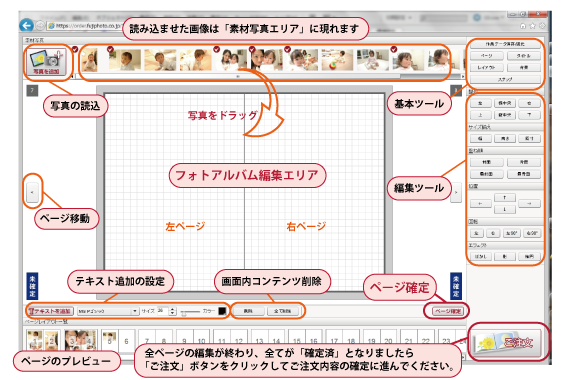Apply the 影 shadow effect
This screenshot has width=570, height=380.
(505, 257)
